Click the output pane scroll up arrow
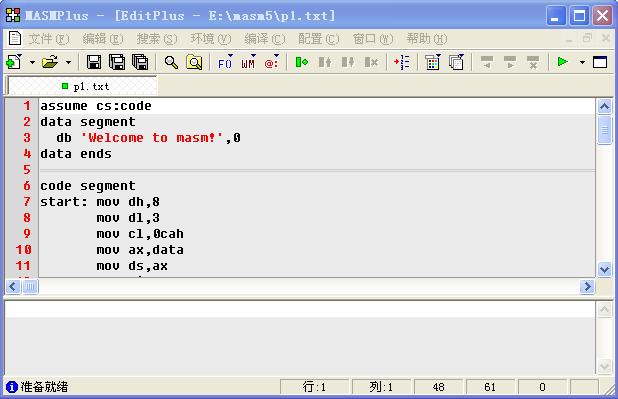 coord(604,310)
